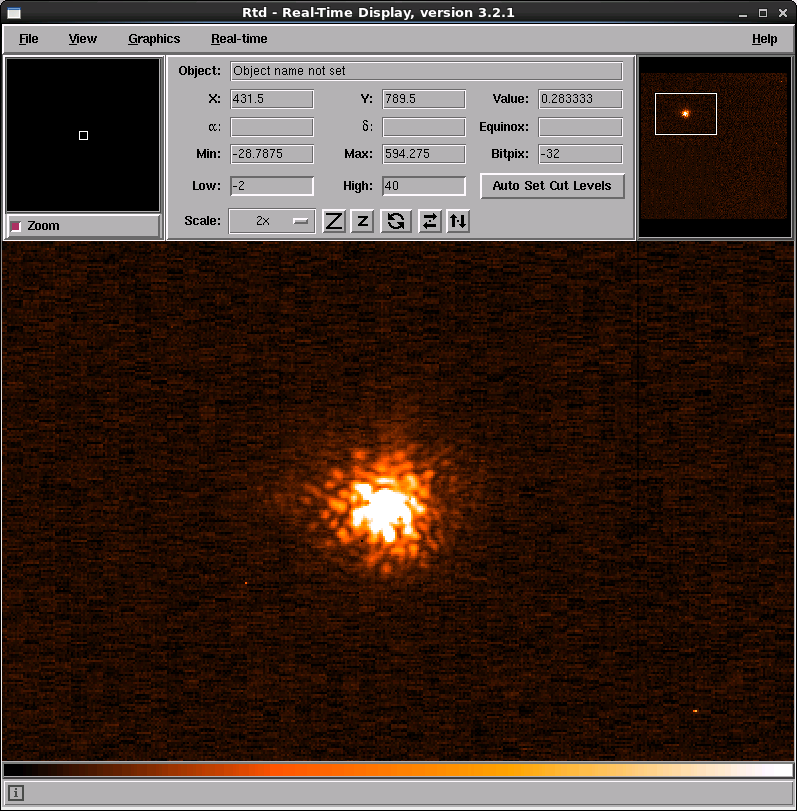
Task: Flip image horizontally with the left-right arrows icon
Action: 429,221
